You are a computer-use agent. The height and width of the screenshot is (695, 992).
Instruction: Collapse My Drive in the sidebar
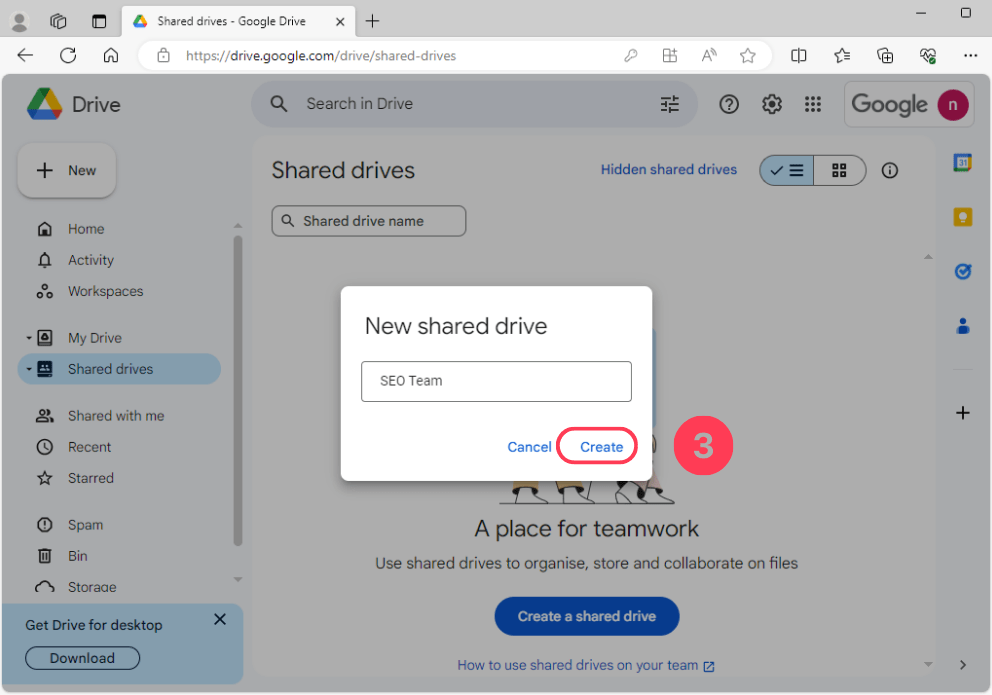click(29, 337)
